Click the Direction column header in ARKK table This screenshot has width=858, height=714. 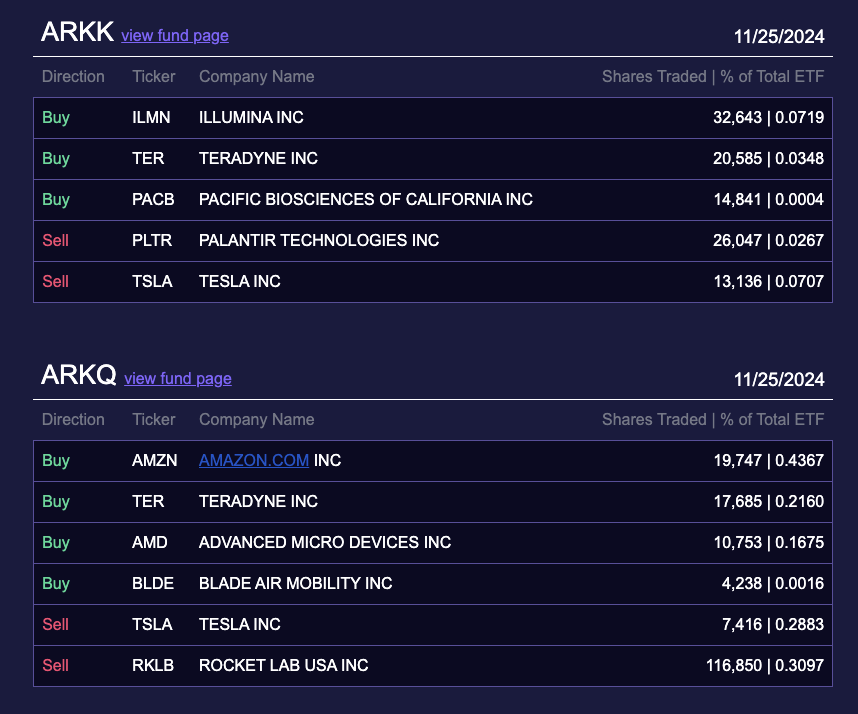[x=72, y=76]
